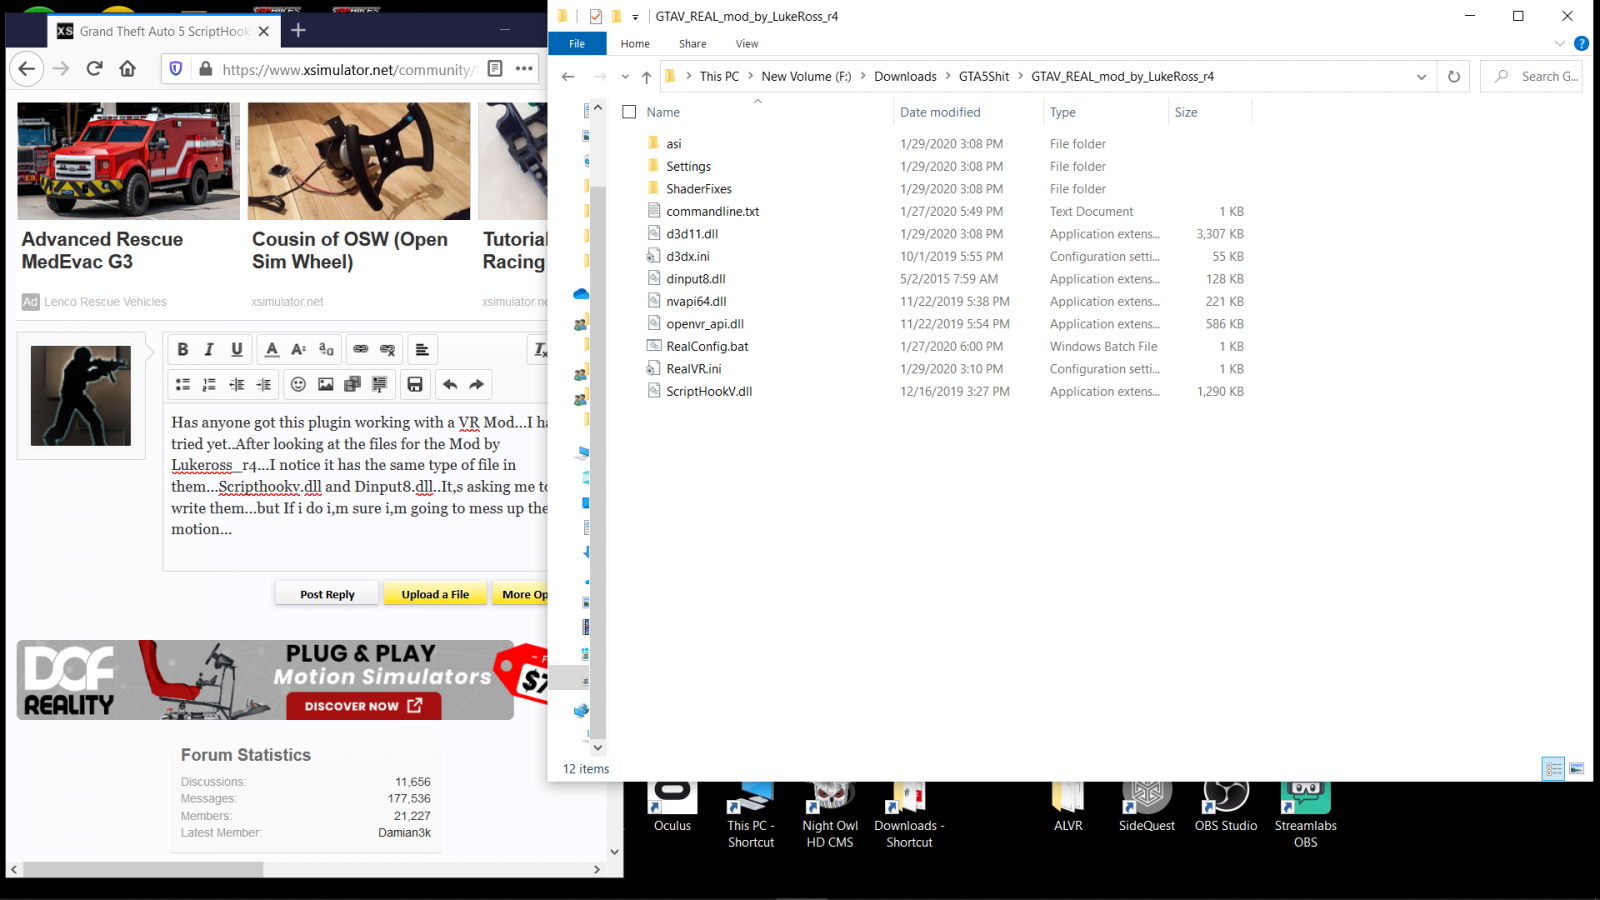This screenshot has height=900, width=1600.
Task: Close the Grand Theft Auto 5 ScriptHook tab
Action: 264,31
